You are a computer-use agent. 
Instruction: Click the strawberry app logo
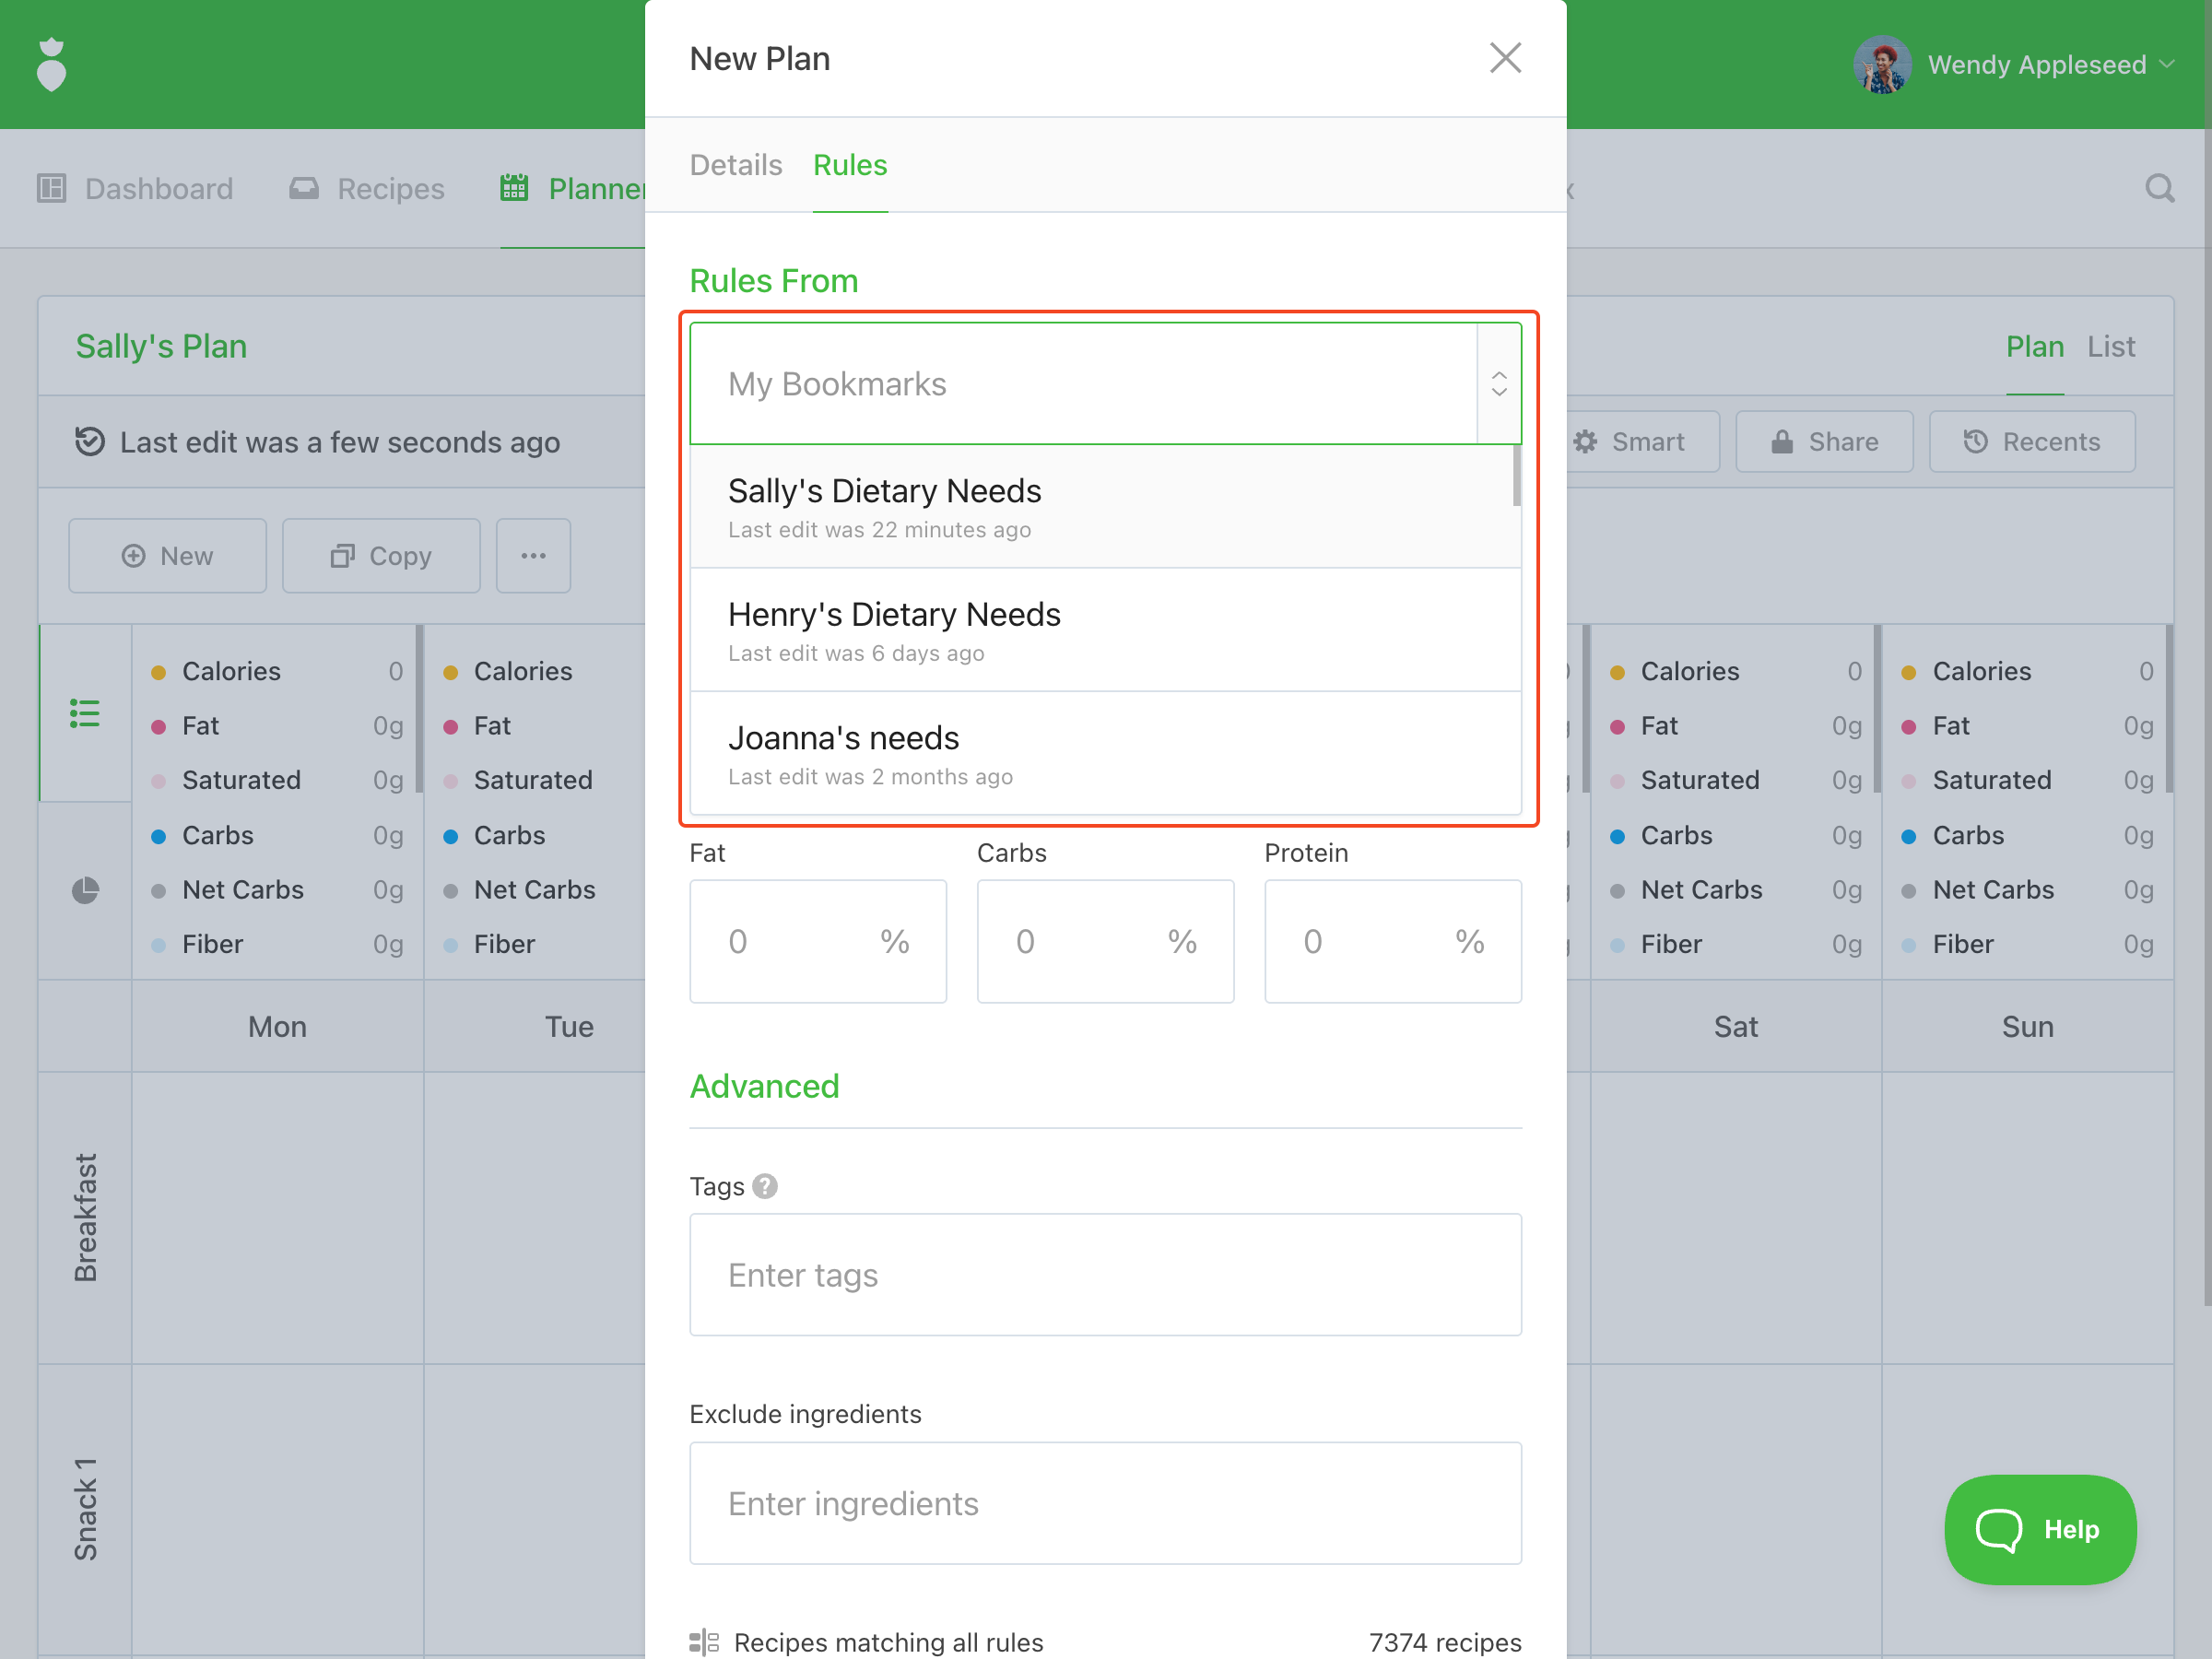tap(51, 65)
